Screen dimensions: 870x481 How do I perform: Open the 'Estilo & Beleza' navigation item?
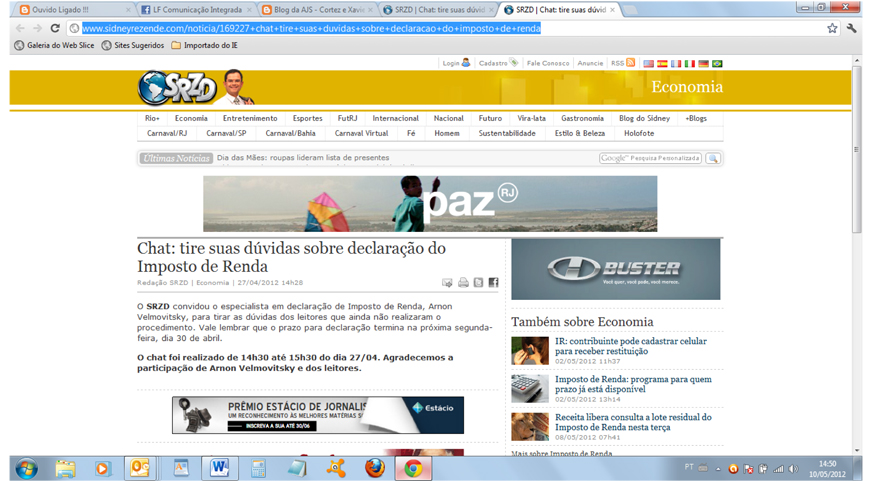click(x=580, y=133)
